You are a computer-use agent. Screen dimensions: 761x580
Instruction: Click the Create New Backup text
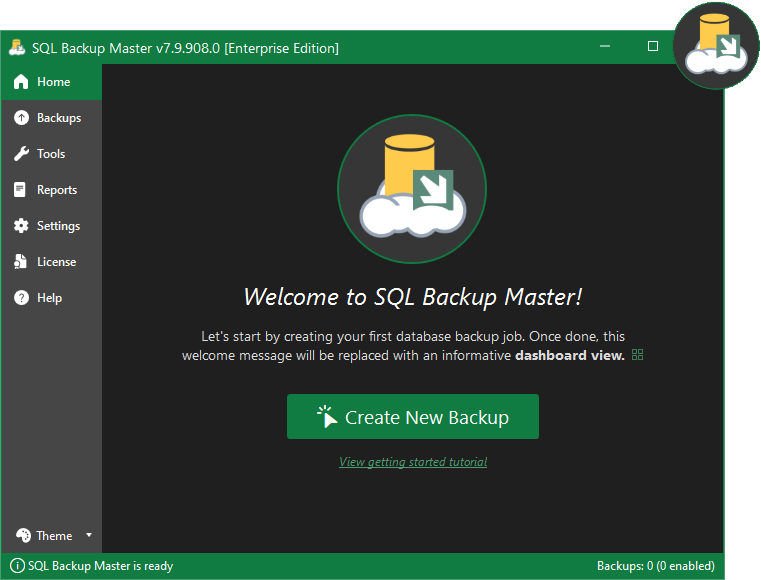[x=427, y=417]
